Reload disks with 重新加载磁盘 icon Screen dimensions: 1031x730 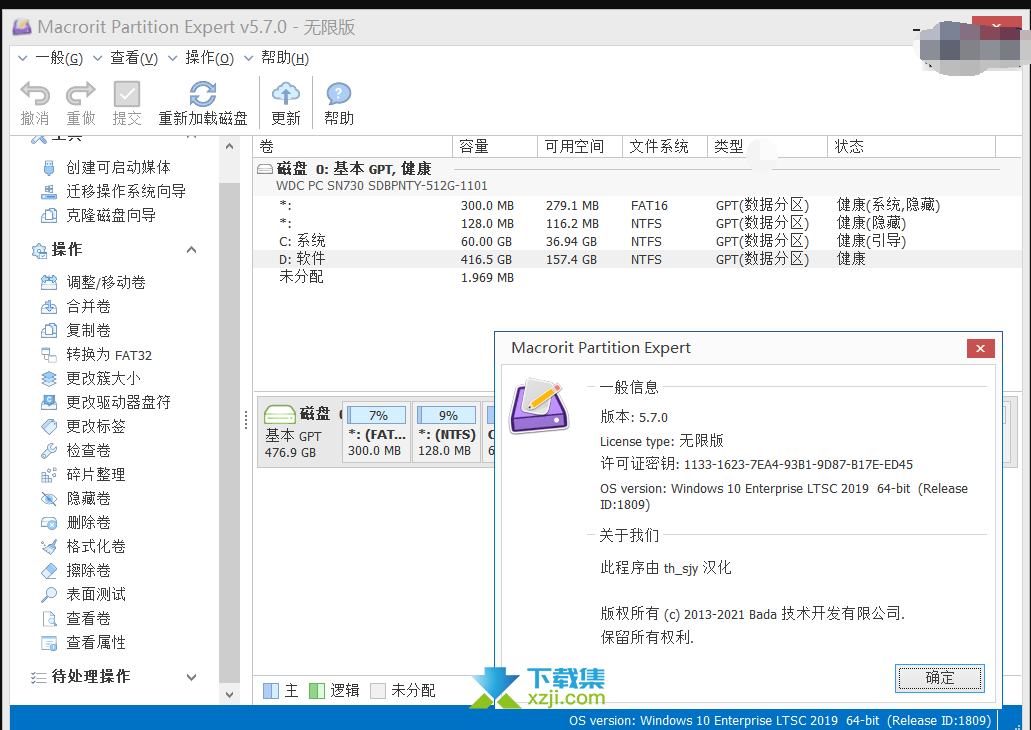pos(203,94)
